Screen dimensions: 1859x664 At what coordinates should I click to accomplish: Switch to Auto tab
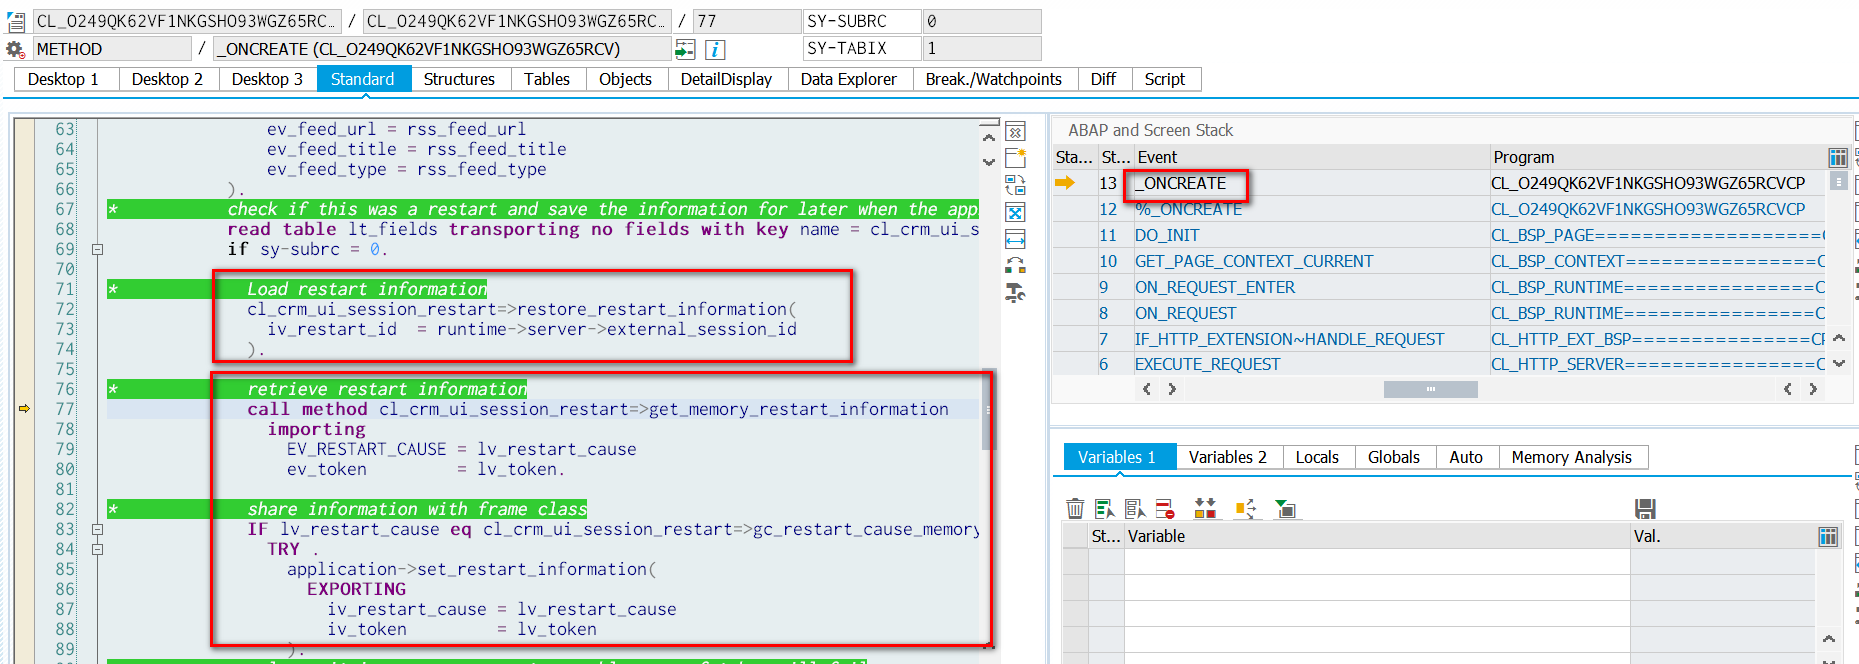point(1466,457)
